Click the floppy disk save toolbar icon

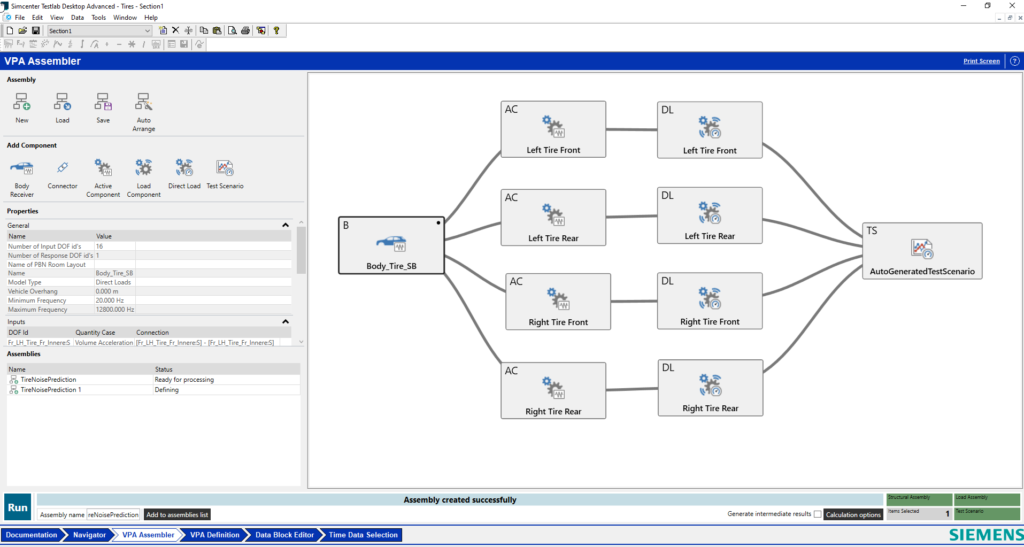pos(35,31)
